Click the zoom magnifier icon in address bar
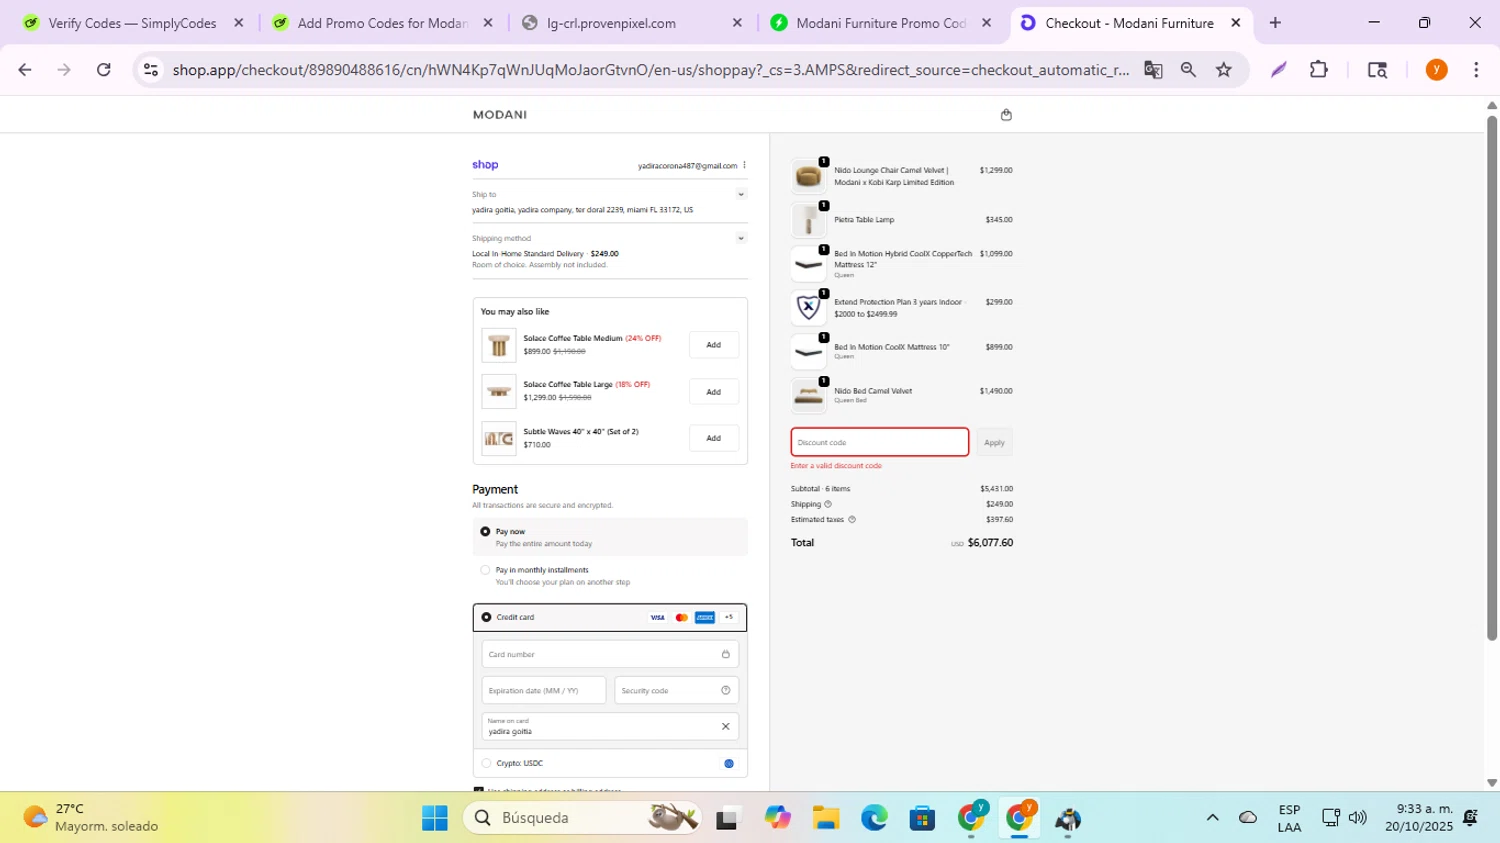This screenshot has height=843, width=1500. click(1188, 70)
